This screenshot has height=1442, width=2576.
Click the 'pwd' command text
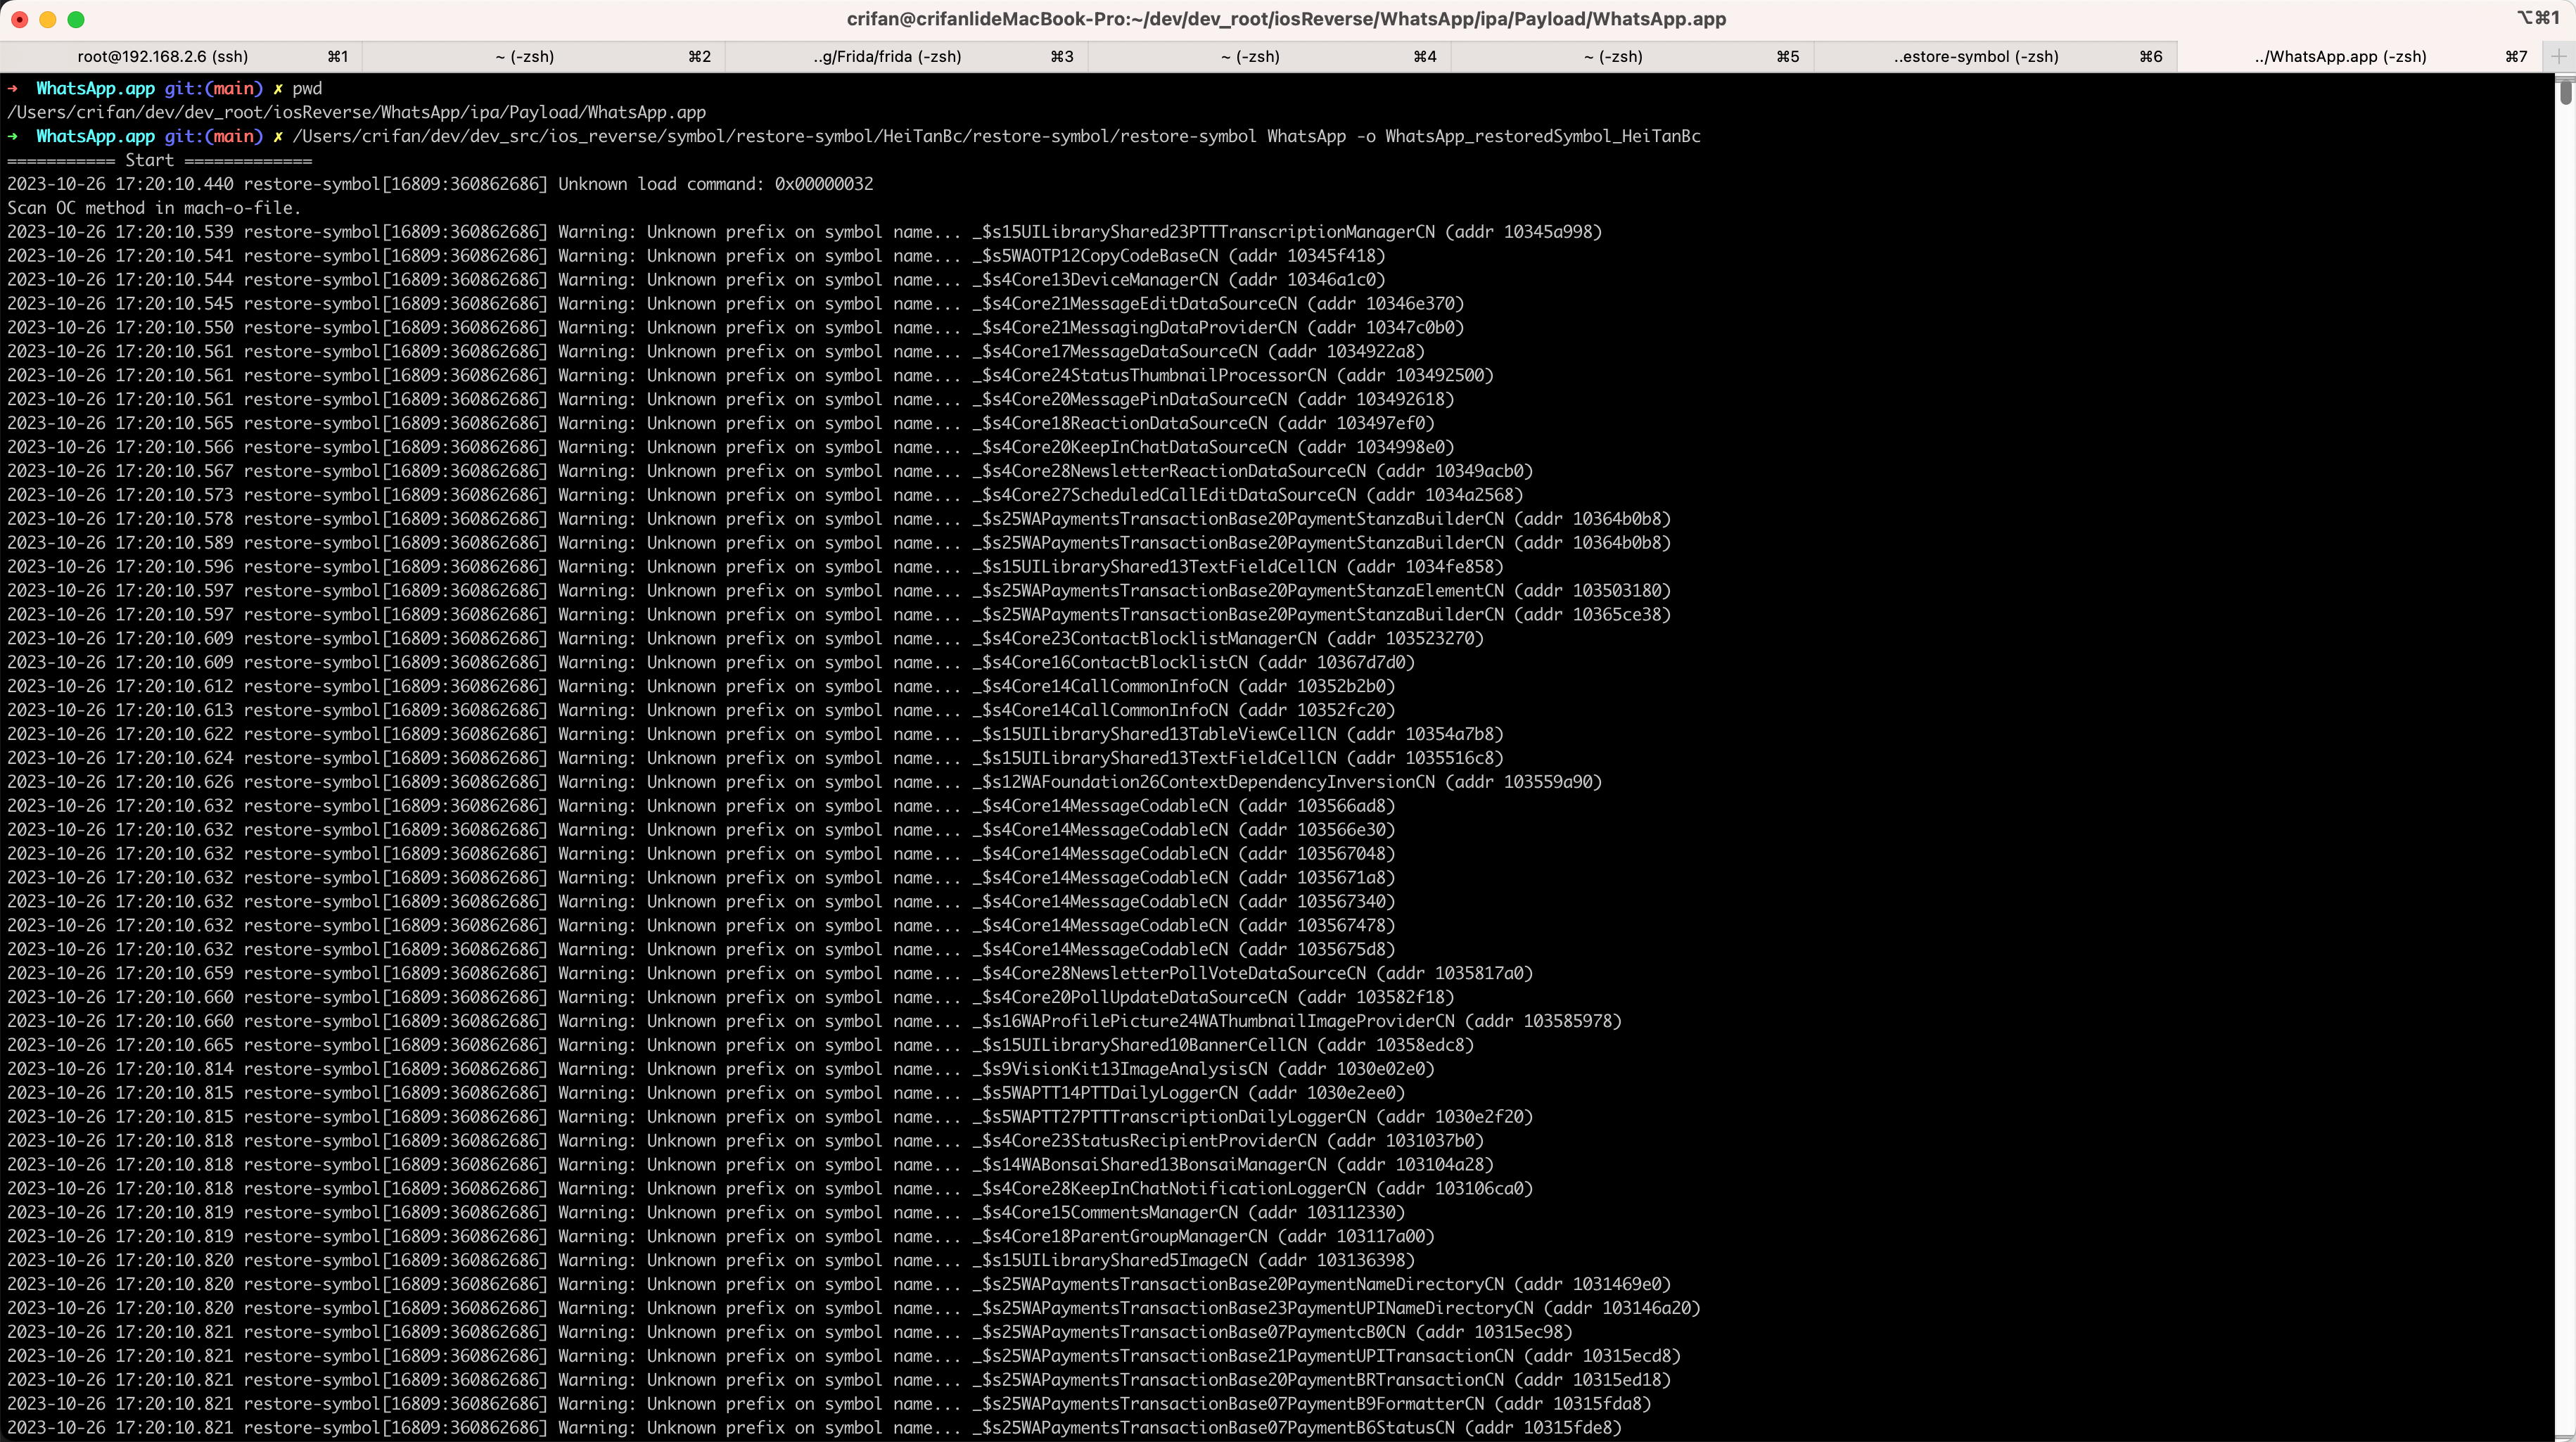tap(307, 88)
